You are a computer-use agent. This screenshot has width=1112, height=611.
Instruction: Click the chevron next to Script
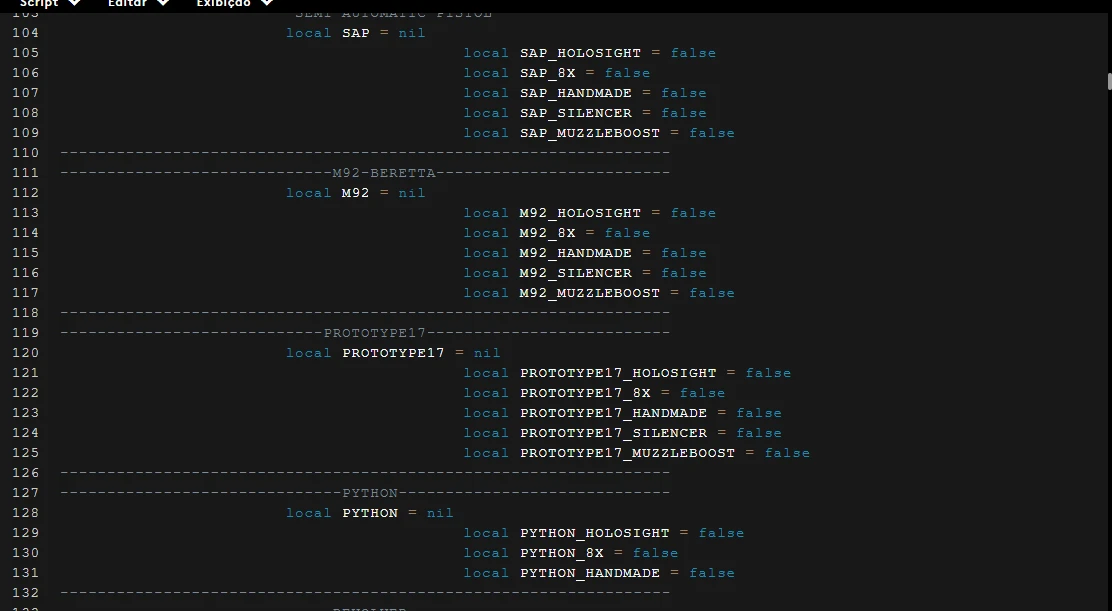(75, 4)
